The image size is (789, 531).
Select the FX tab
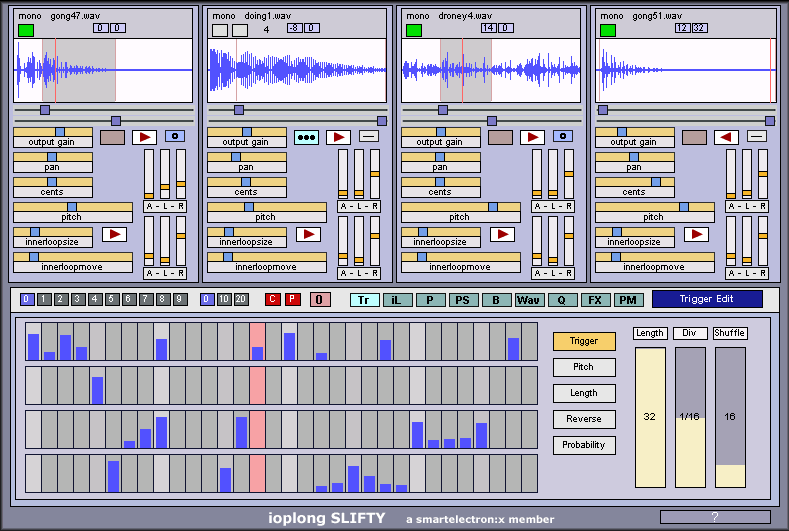pos(595,299)
